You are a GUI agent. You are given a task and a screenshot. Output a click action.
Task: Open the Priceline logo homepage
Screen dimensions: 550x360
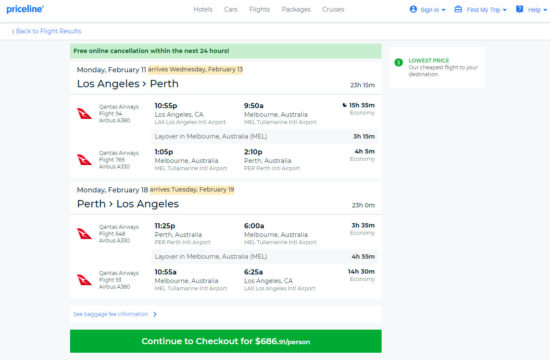click(25, 9)
